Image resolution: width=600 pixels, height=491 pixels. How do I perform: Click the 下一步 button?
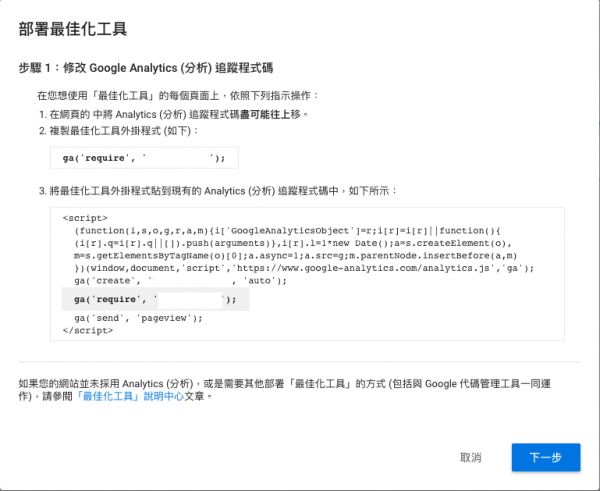pyautogui.click(x=546, y=457)
